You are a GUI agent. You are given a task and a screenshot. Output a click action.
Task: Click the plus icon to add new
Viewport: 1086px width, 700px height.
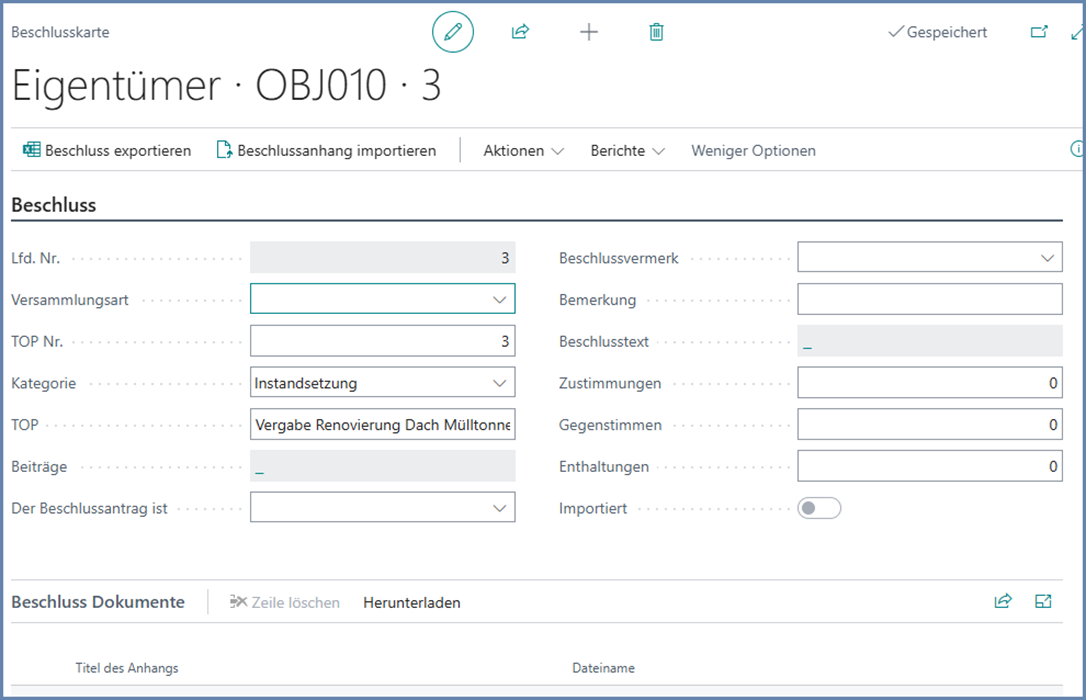tap(589, 32)
